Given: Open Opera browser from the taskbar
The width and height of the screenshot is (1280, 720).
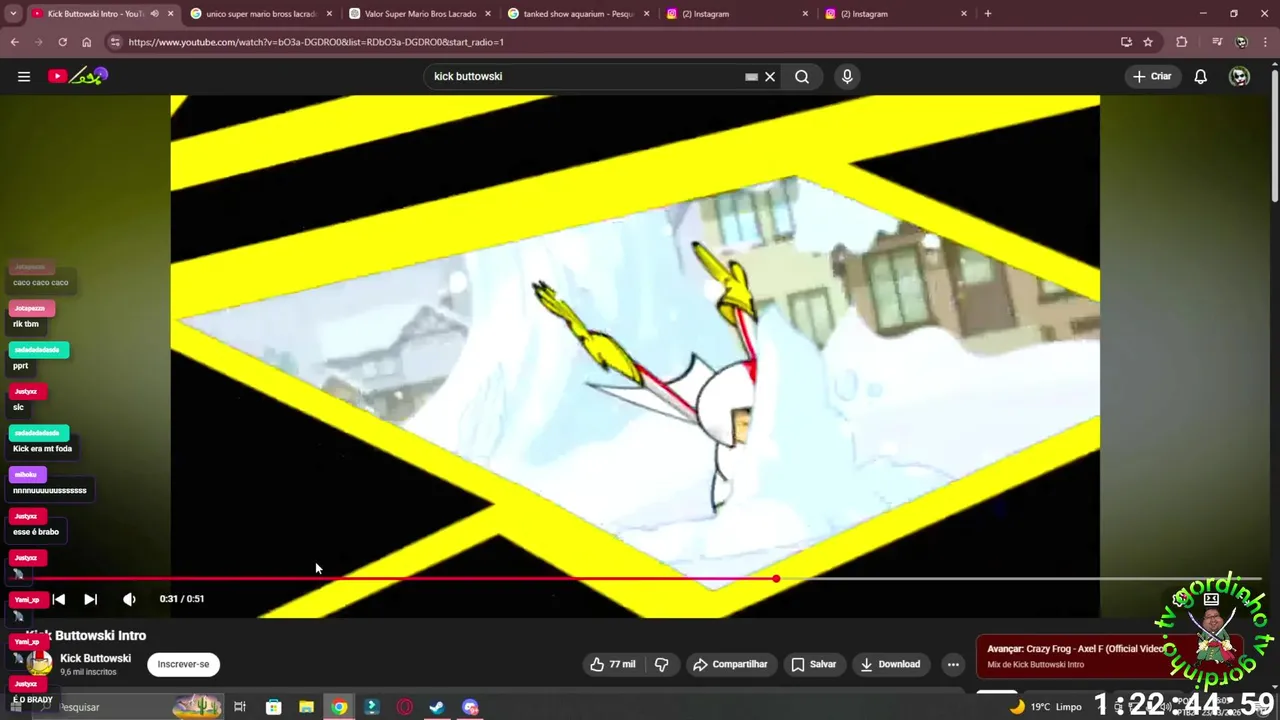Looking at the screenshot, I should (404, 707).
